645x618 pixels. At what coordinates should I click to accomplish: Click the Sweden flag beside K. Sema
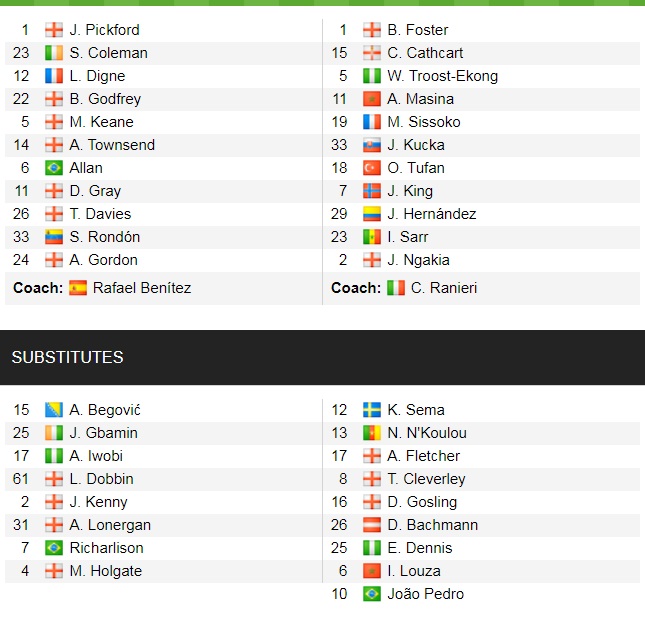372,410
